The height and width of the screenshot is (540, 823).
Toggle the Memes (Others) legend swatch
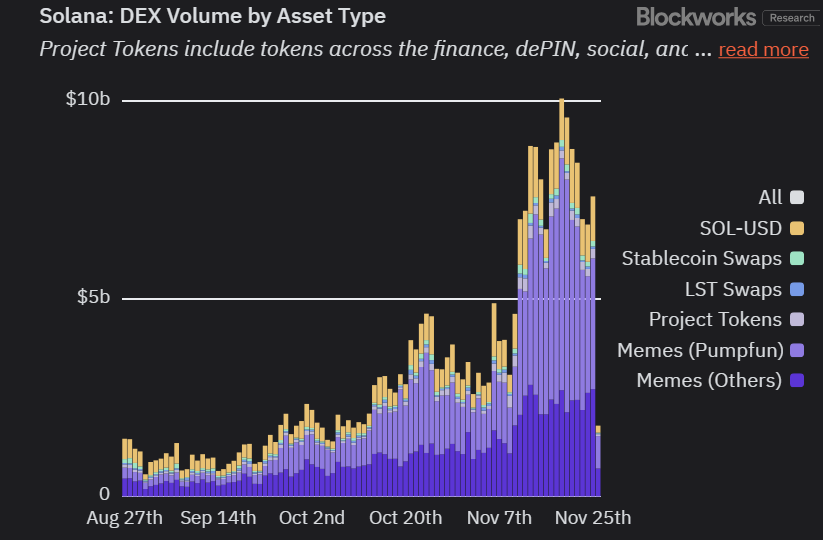(x=797, y=380)
